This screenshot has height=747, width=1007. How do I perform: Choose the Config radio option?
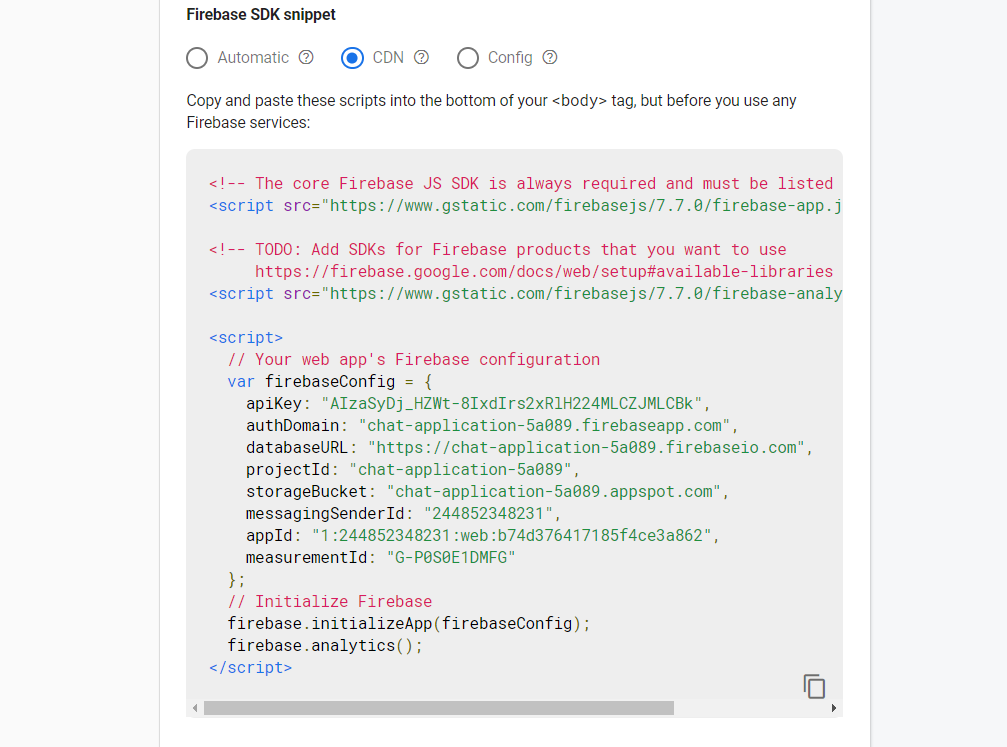467,58
